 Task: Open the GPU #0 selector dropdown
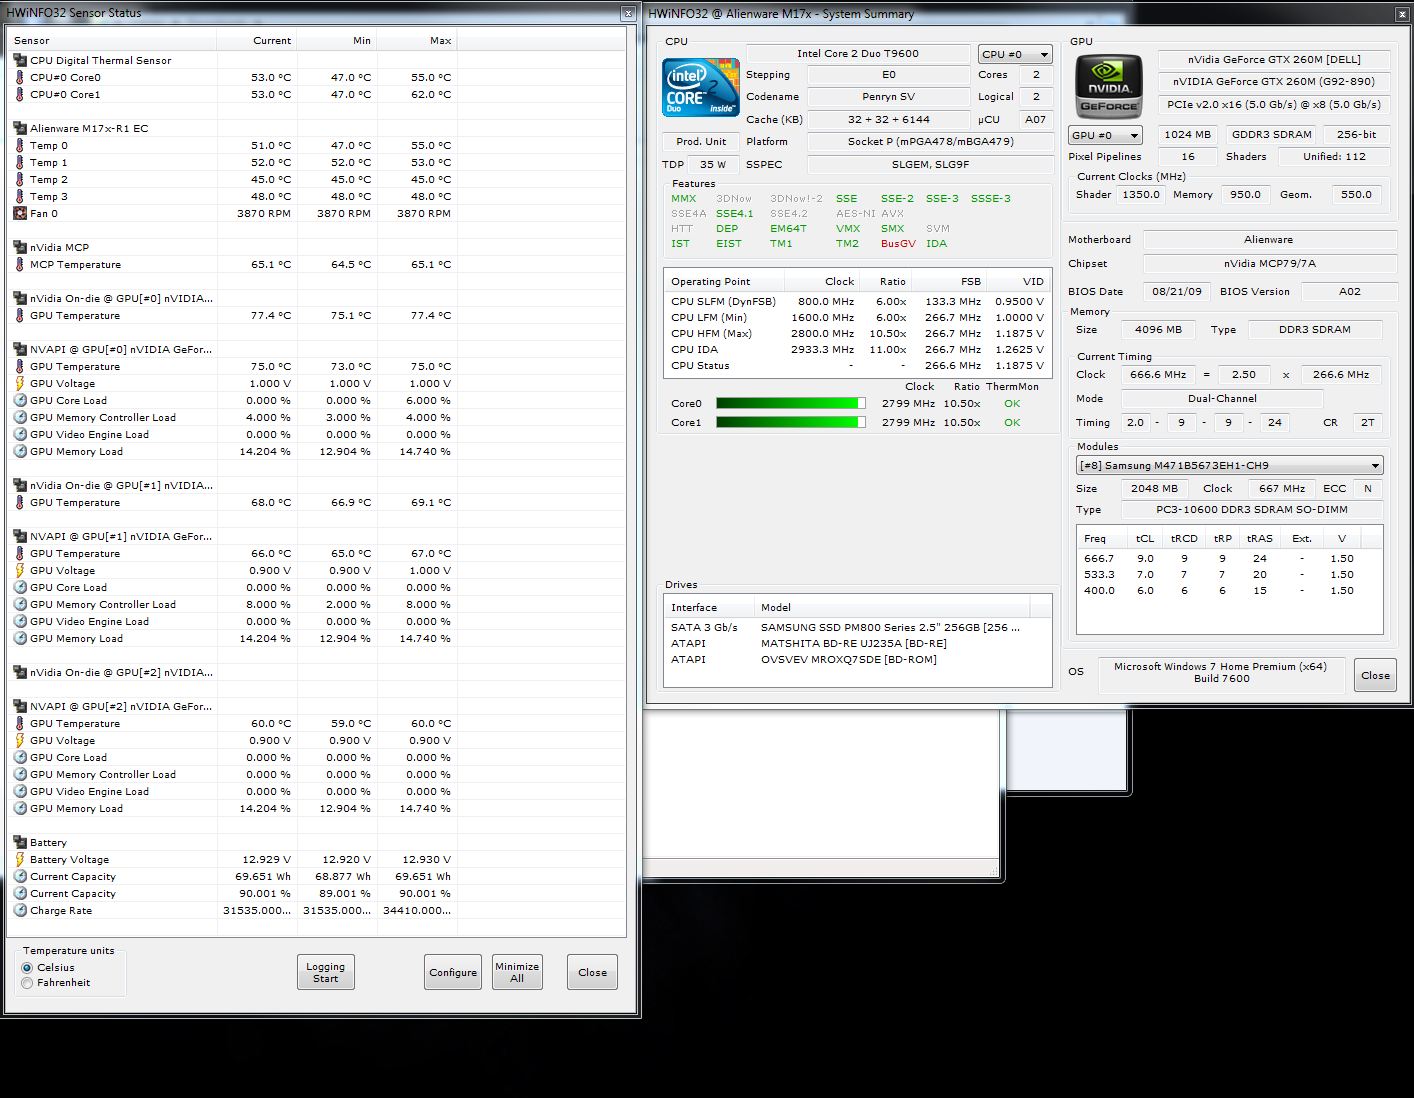pyautogui.click(x=1105, y=135)
